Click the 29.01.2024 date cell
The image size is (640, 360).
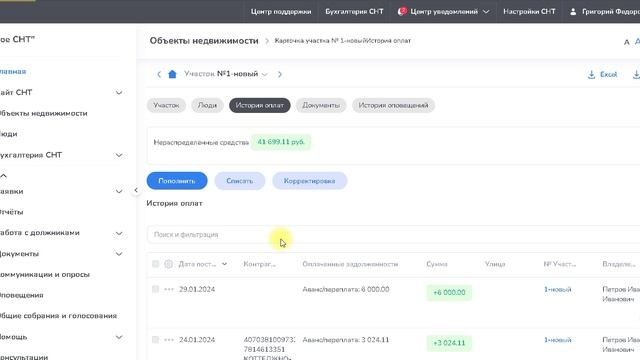197,289
